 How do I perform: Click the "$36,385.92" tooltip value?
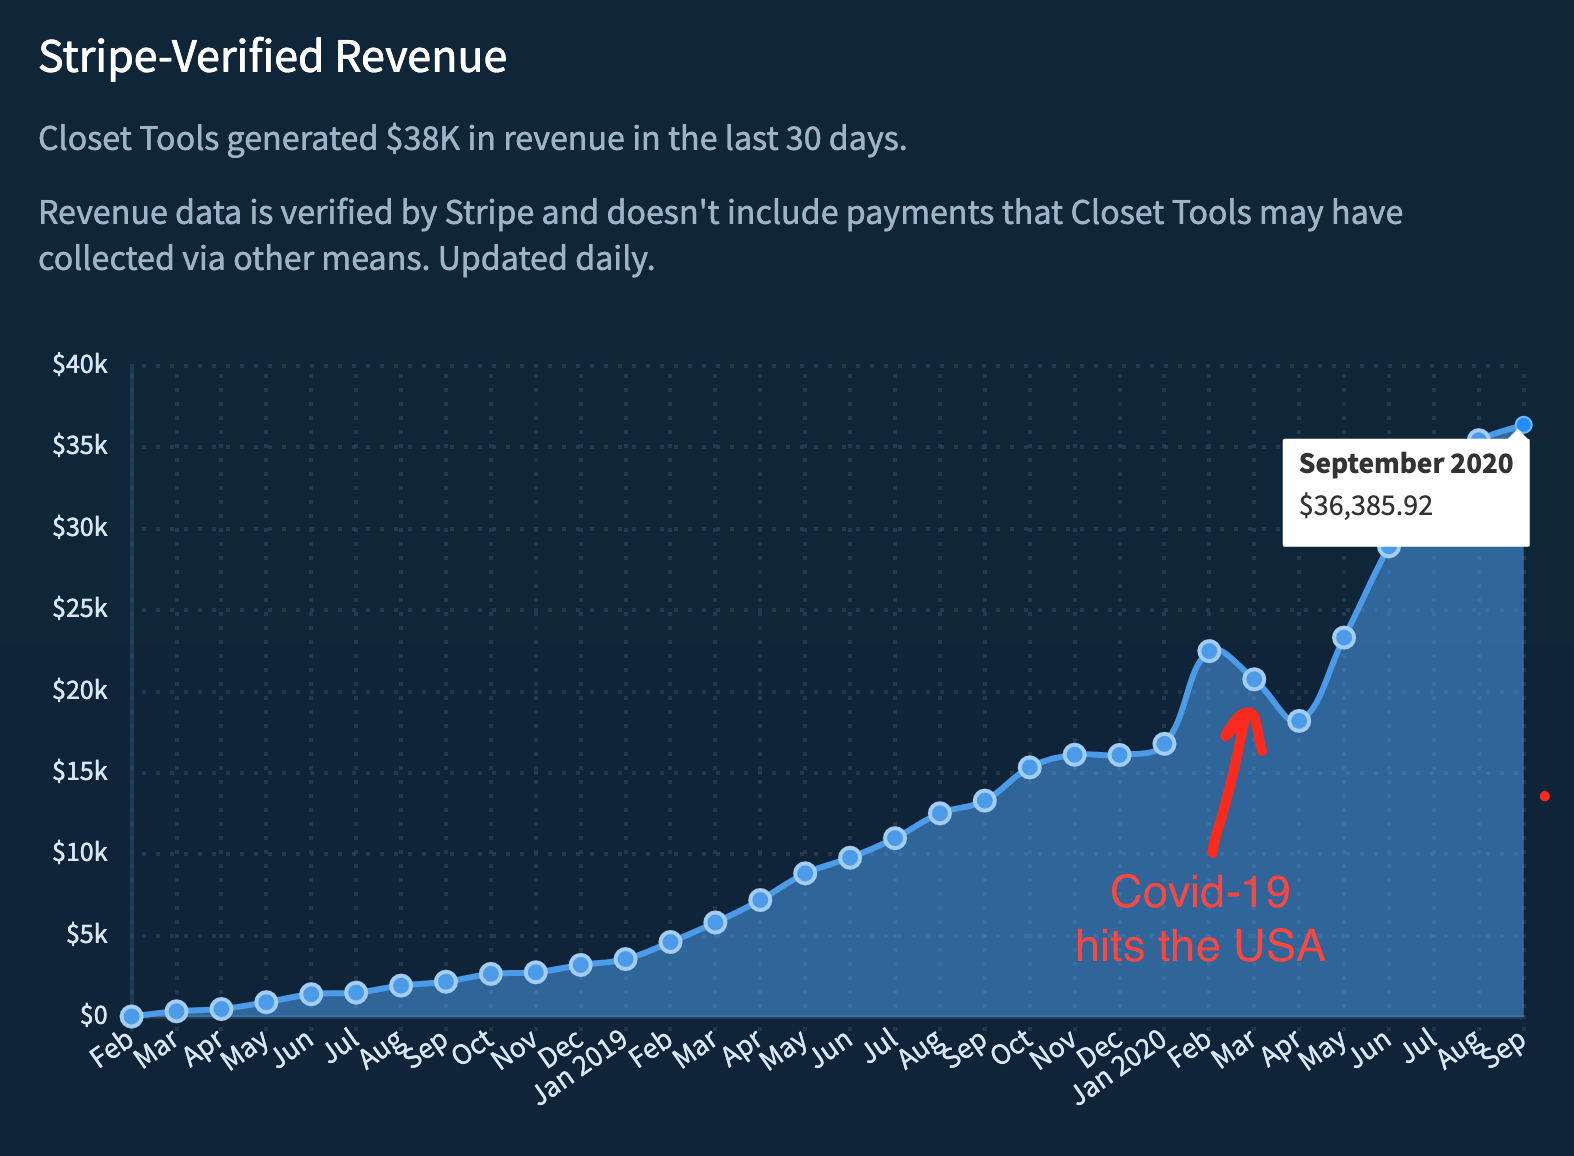(1365, 505)
